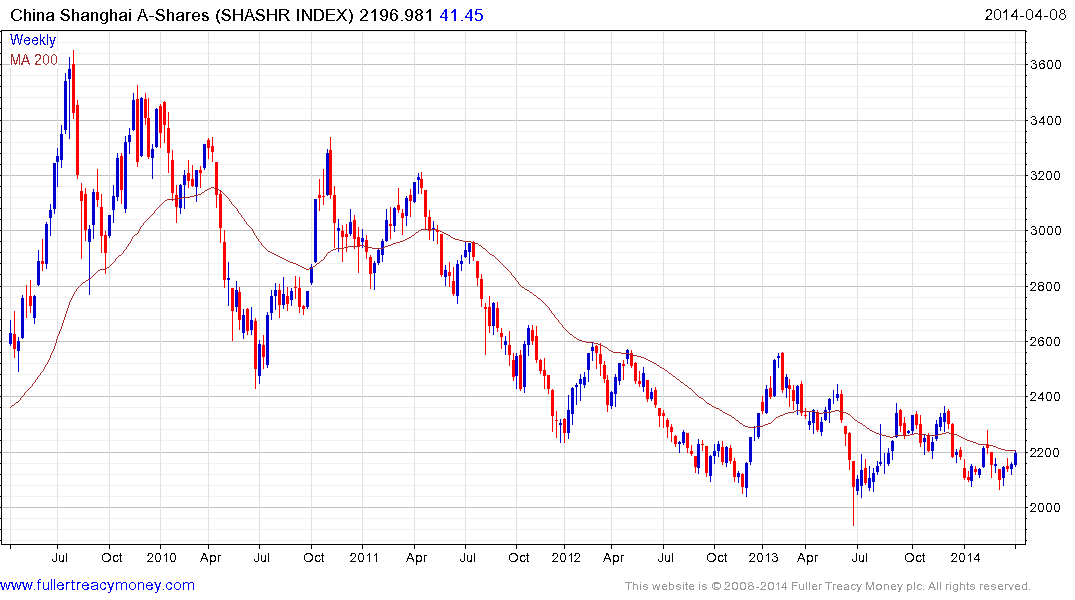Click the 3000 price axis label
Image resolution: width=1075 pixels, height=600 pixels.
coord(1046,231)
